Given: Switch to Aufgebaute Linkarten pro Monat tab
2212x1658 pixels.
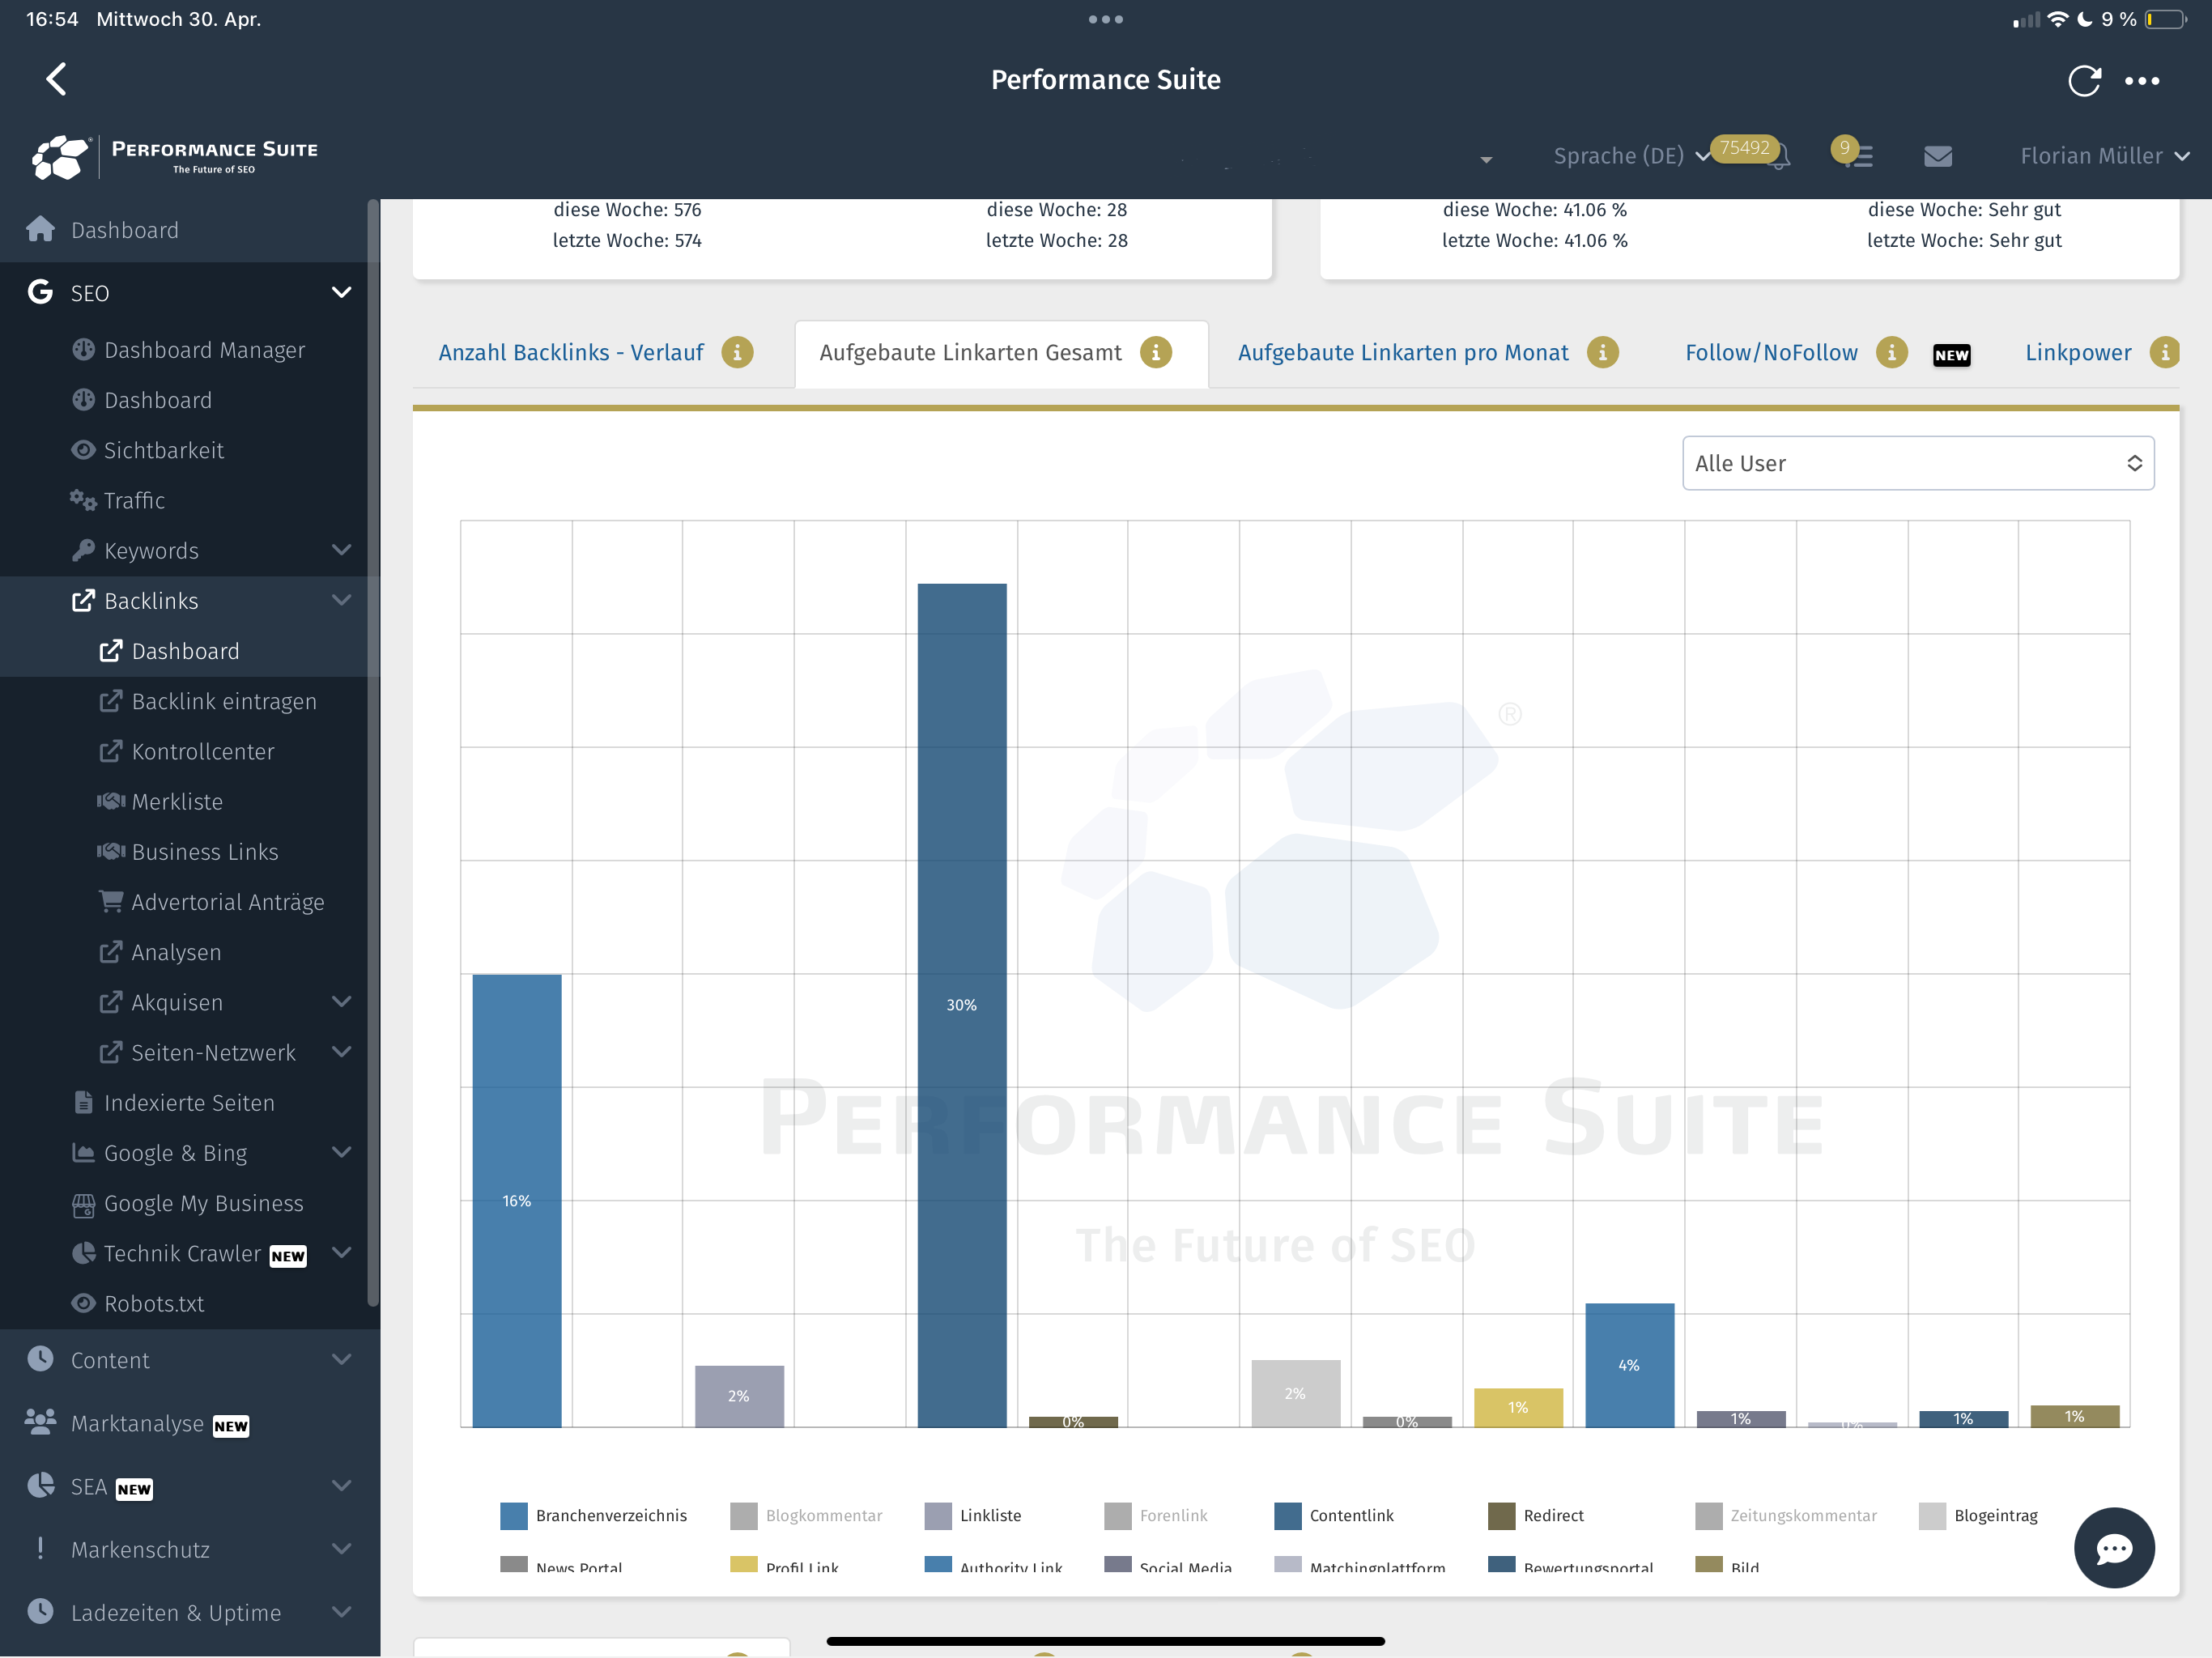Looking at the screenshot, I should (x=1403, y=352).
